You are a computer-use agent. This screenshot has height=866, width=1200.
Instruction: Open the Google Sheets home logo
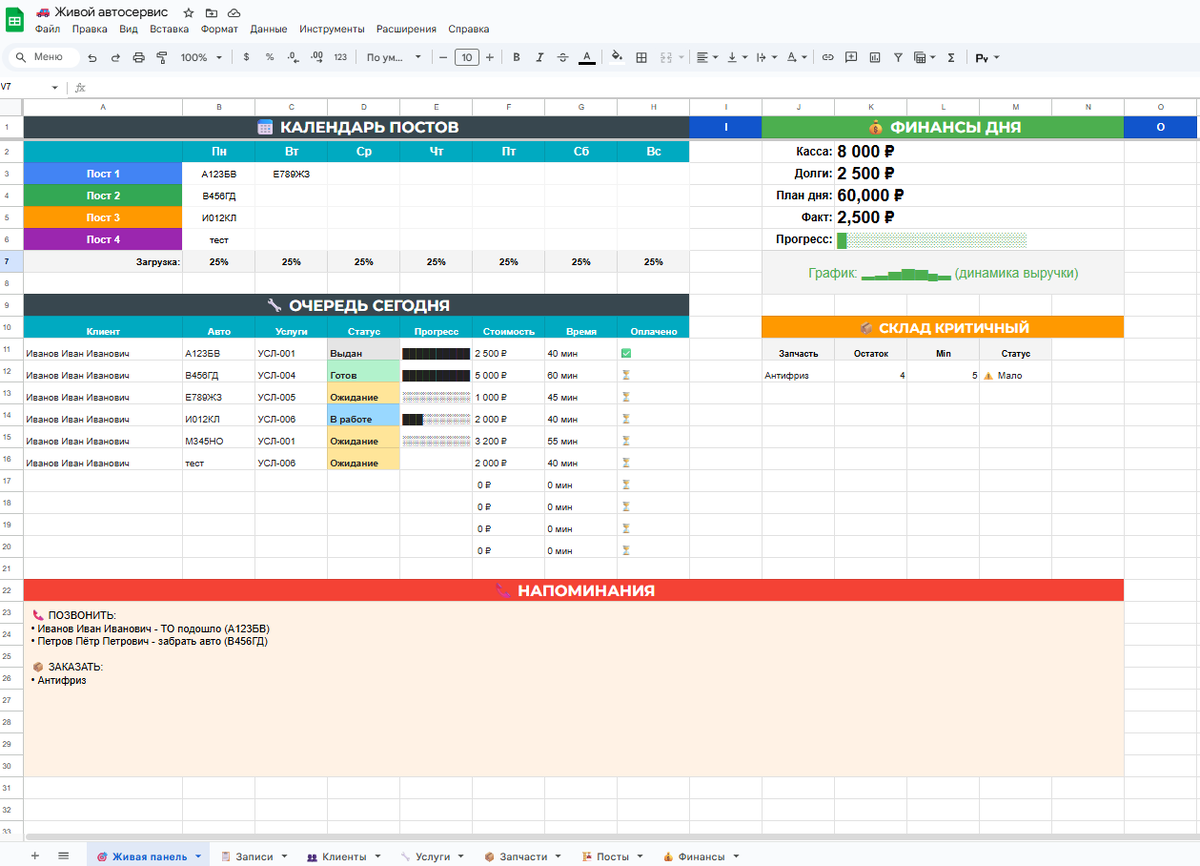15,20
